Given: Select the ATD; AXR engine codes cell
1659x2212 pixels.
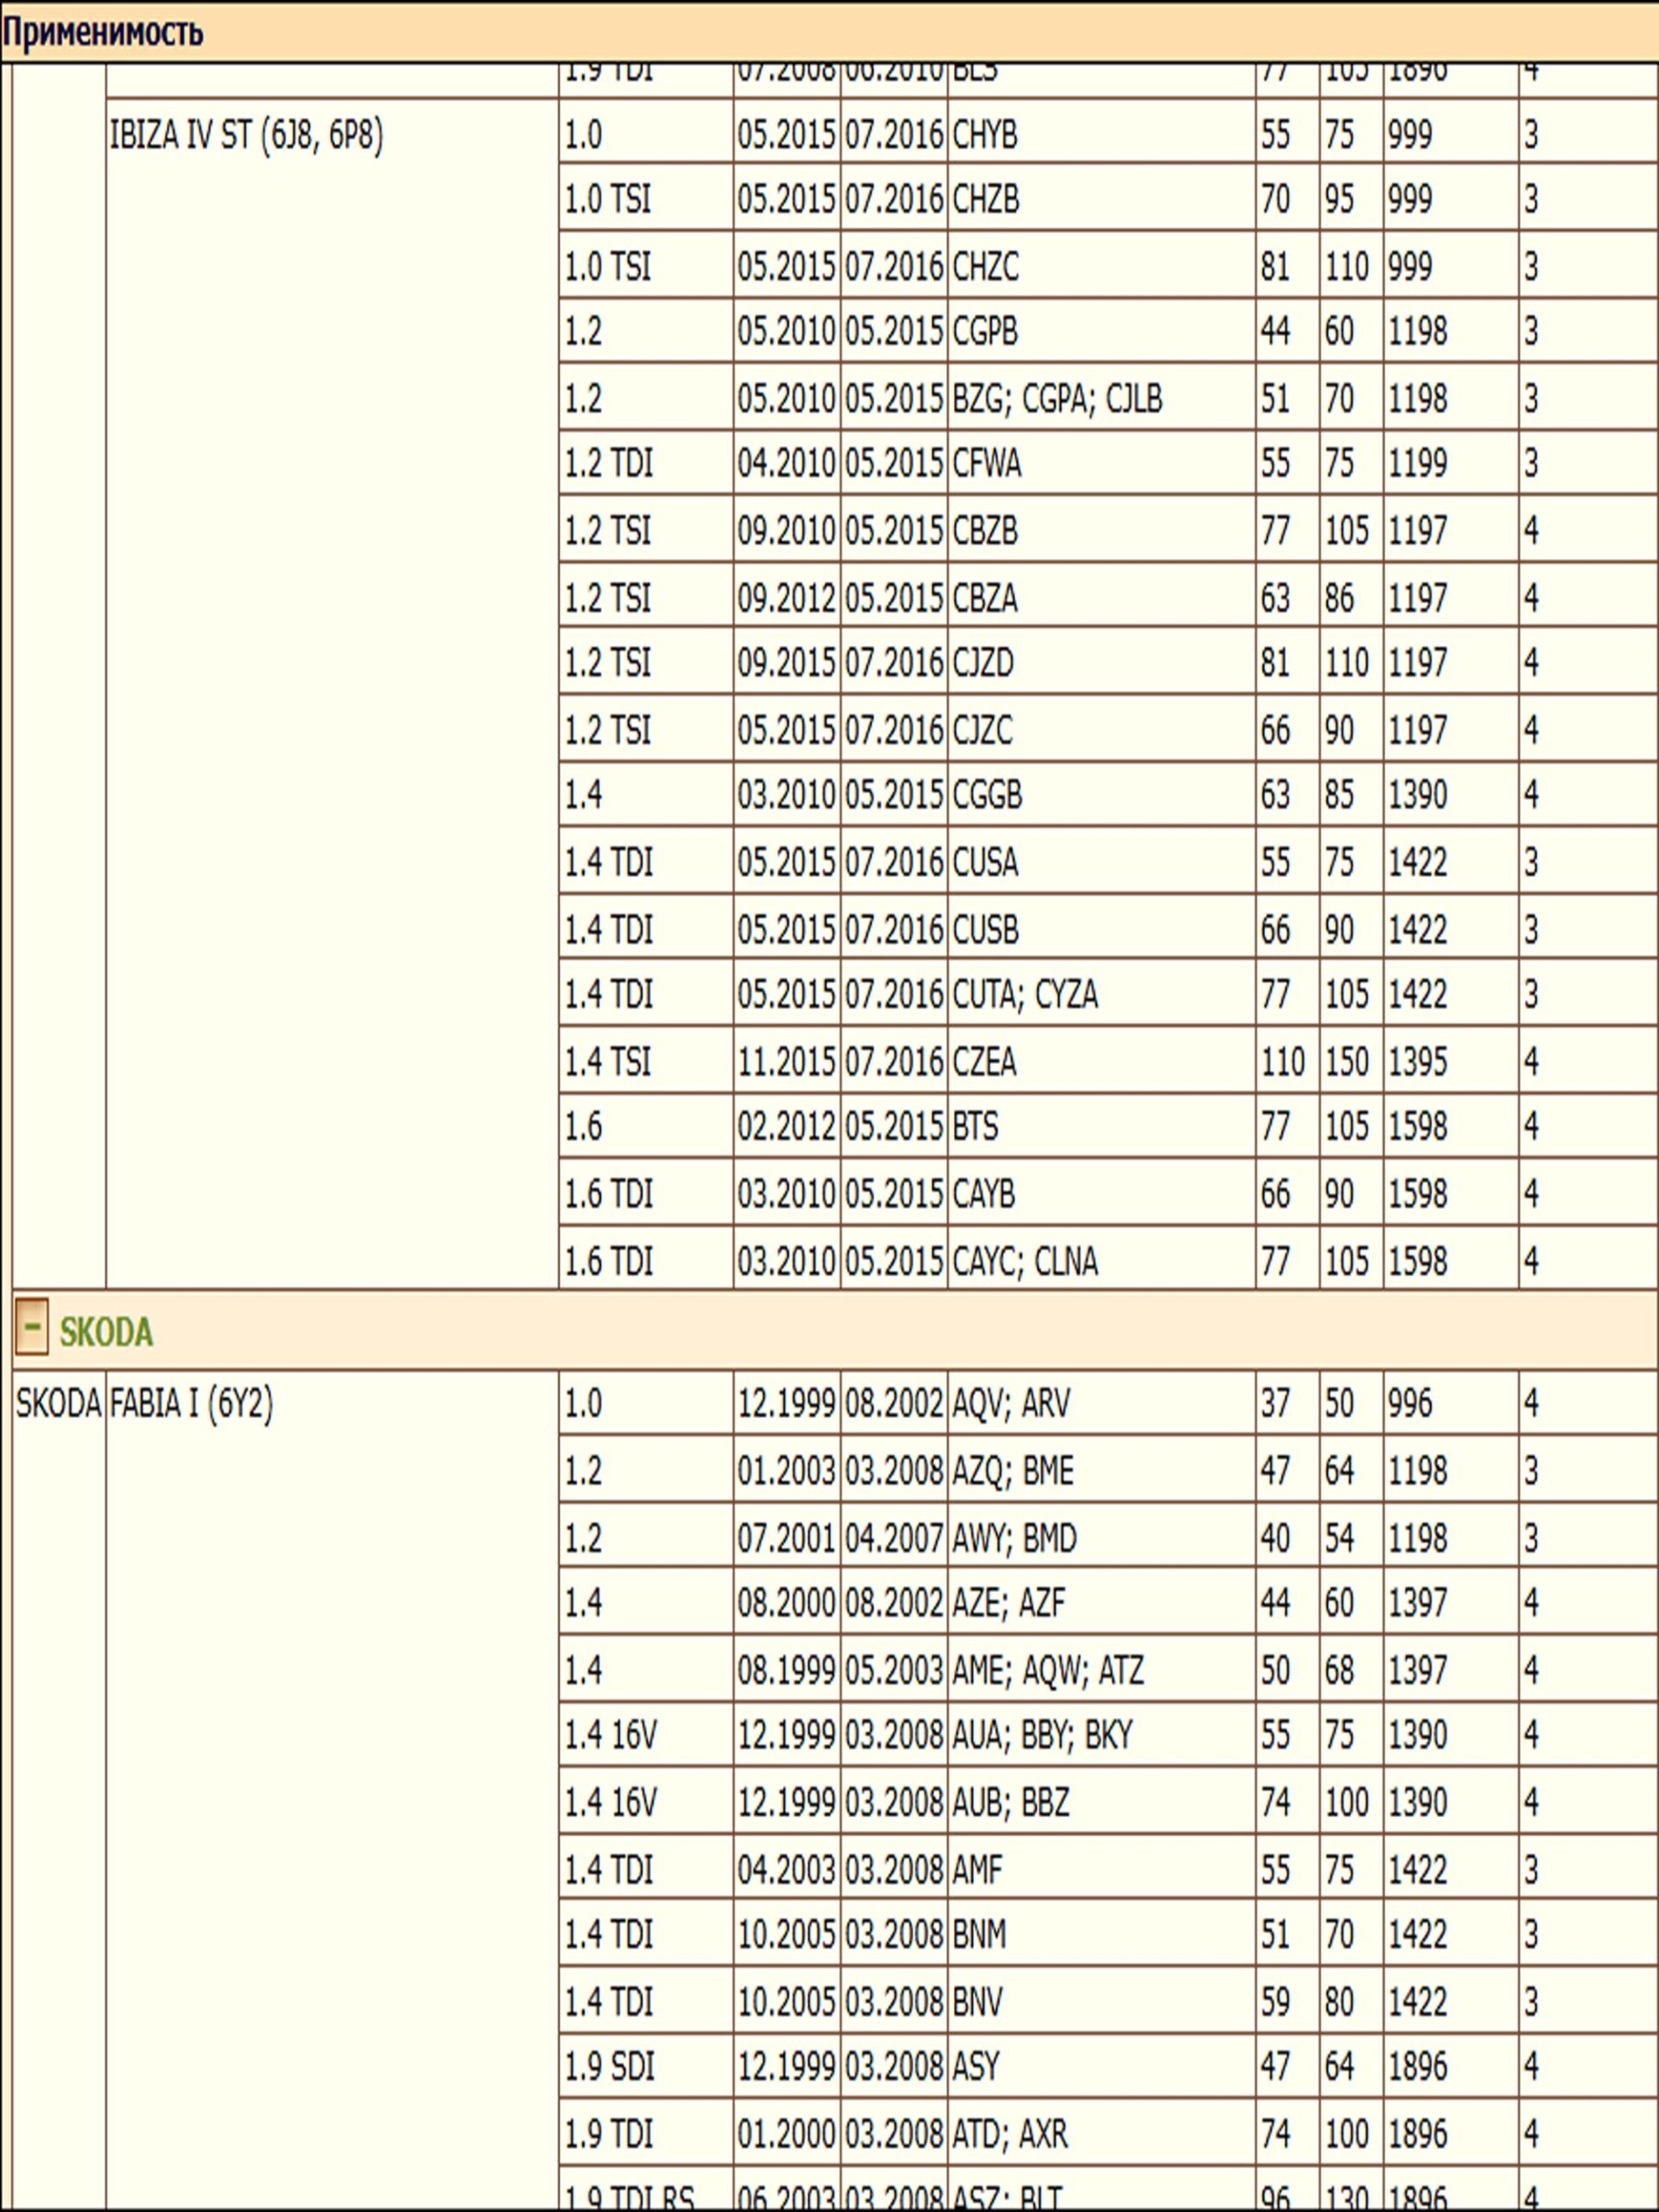Looking at the screenshot, I should pyautogui.click(x=1010, y=2135).
